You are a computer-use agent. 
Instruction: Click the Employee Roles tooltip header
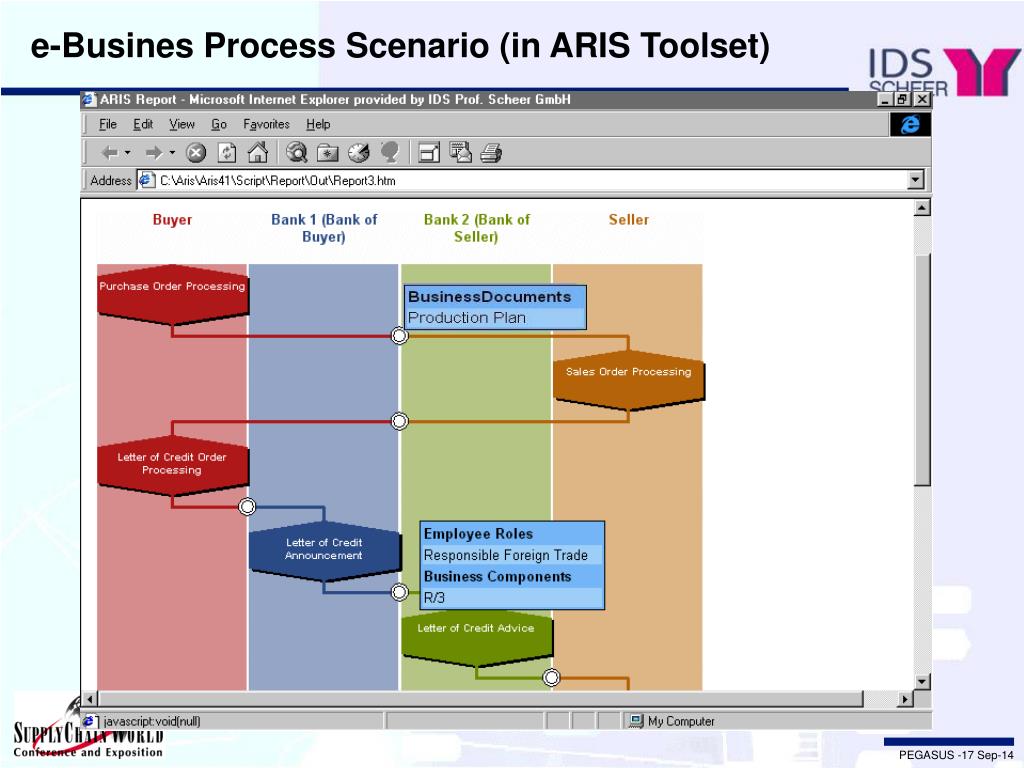(x=478, y=534)
